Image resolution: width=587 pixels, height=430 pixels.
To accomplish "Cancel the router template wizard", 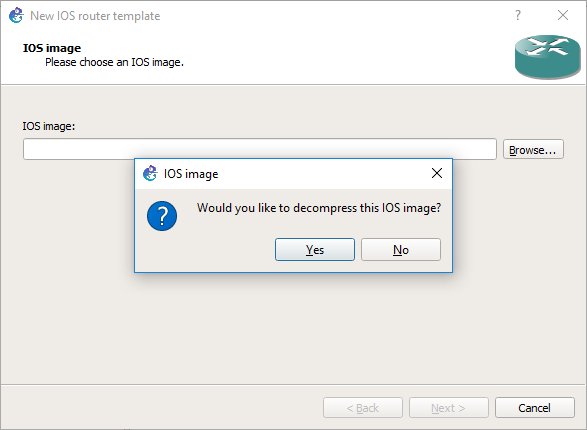I will 534,408.
